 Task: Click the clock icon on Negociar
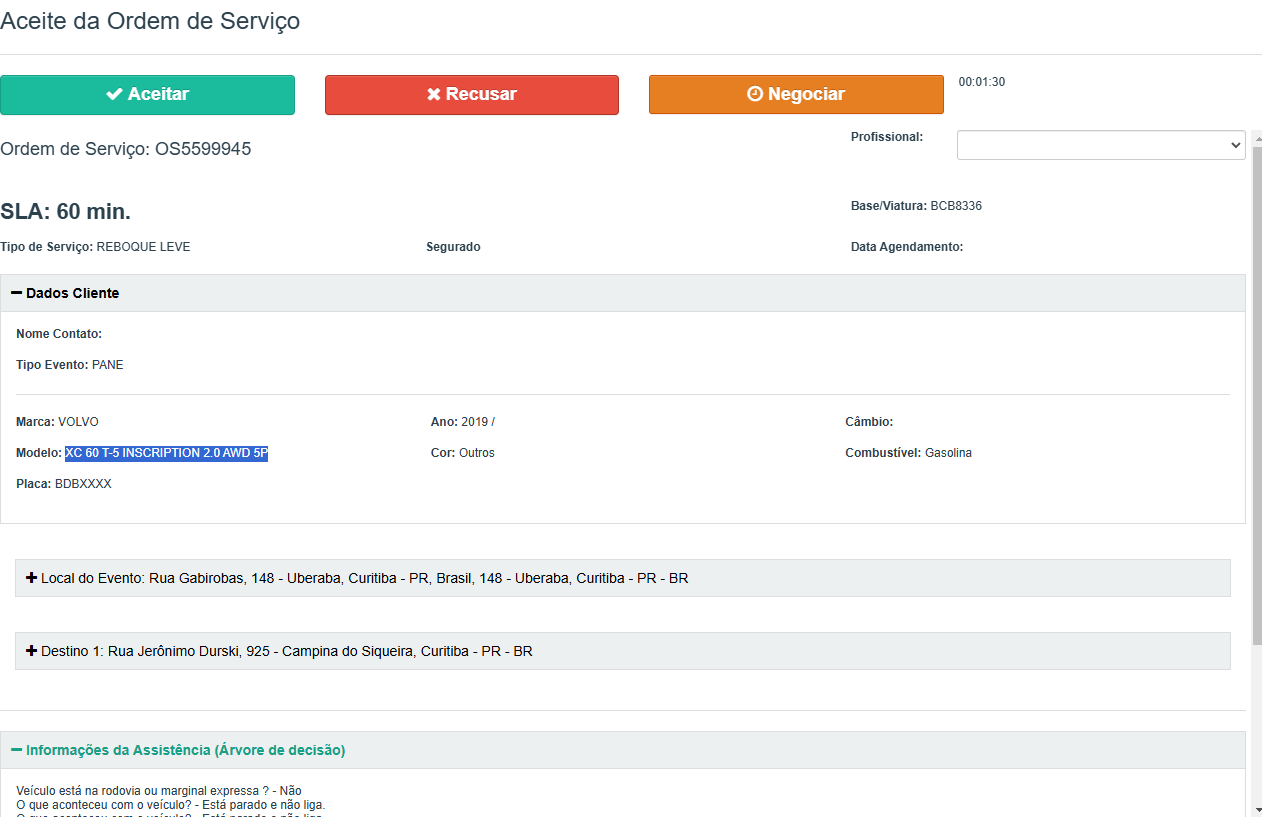pos(755,94)
